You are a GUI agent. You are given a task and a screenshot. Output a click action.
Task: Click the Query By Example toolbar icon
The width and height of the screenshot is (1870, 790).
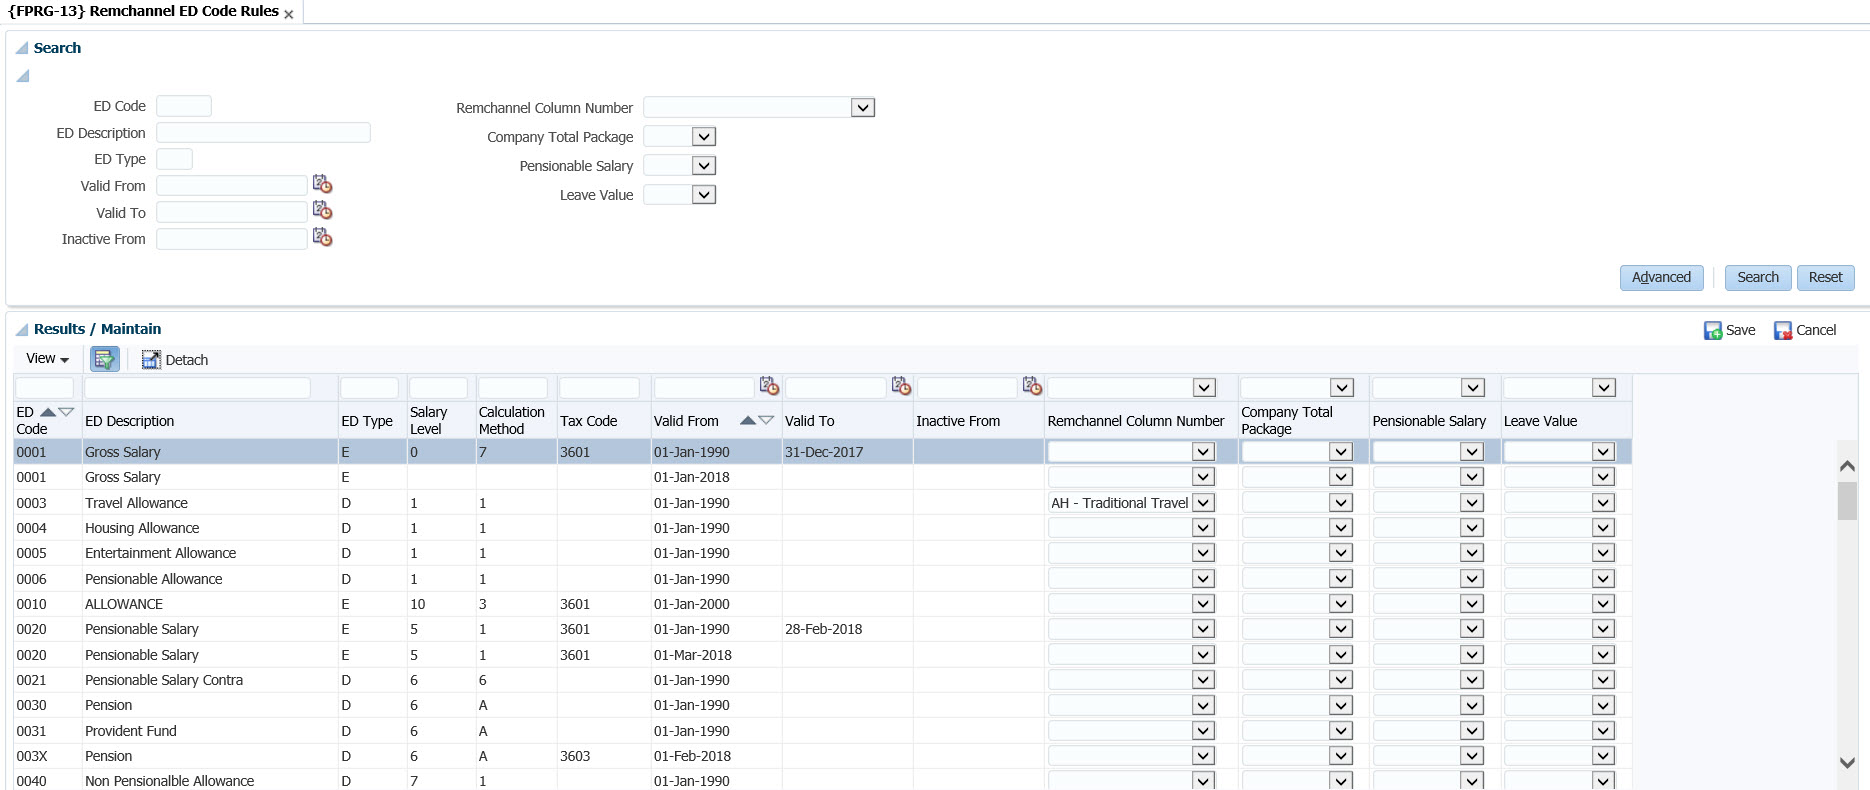point(104,360)
